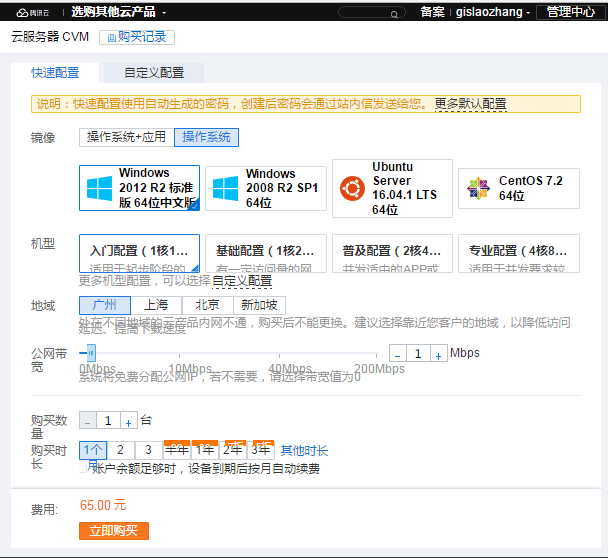Image resolution: width=608 pixels, height=558 pixels.
Task: Click the Tencent Cloud logo
Action: [31, 12]
